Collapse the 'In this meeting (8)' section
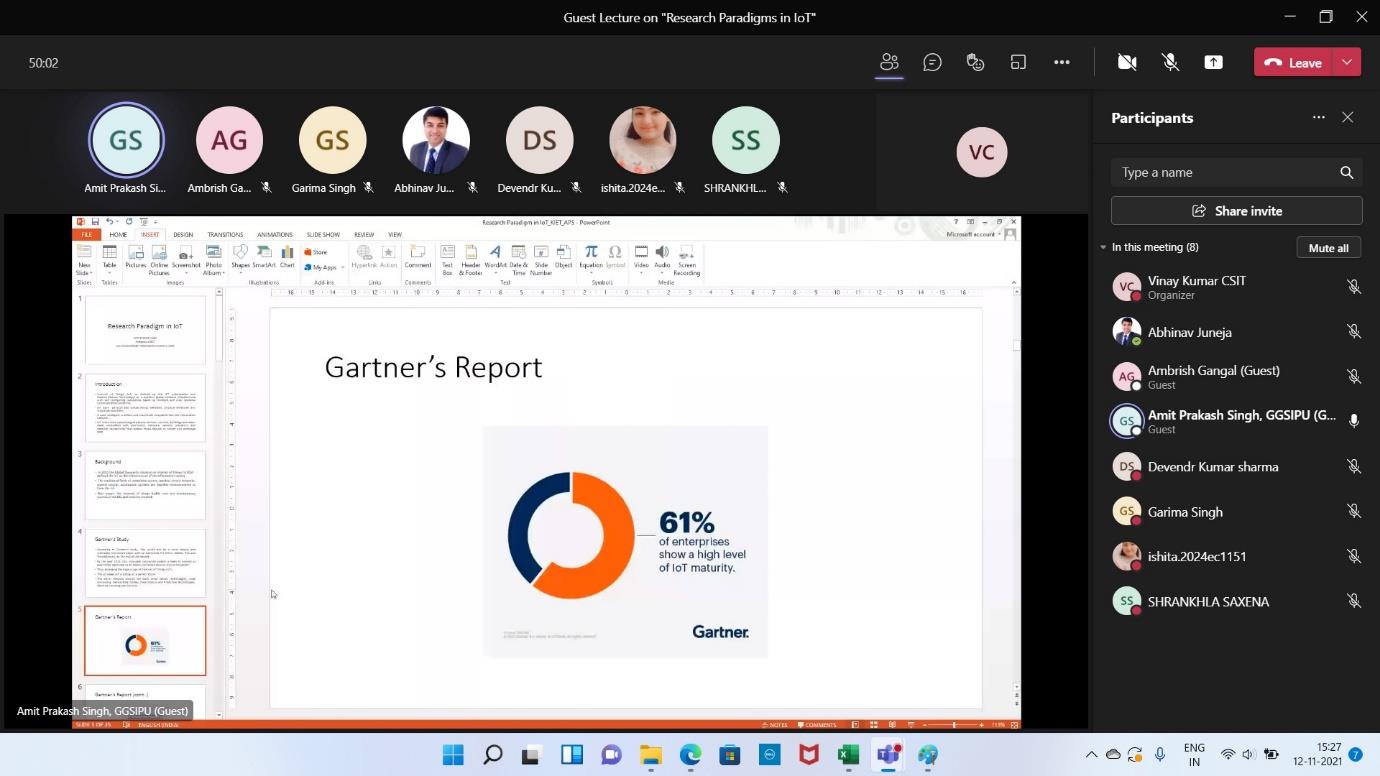1380x776 pixels. (1103, 247)
